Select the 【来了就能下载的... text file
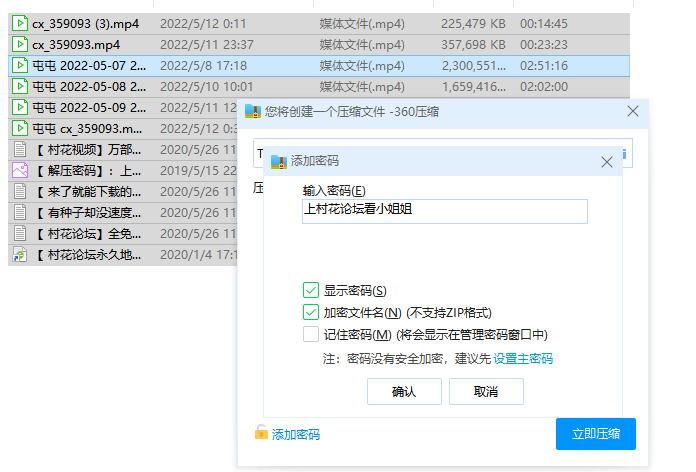 pos(90,191)
